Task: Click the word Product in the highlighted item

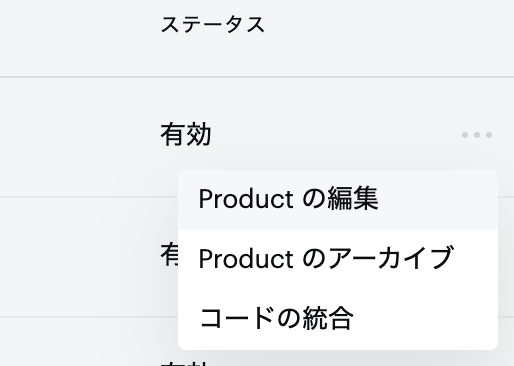Action: click(x=246, y=199)
